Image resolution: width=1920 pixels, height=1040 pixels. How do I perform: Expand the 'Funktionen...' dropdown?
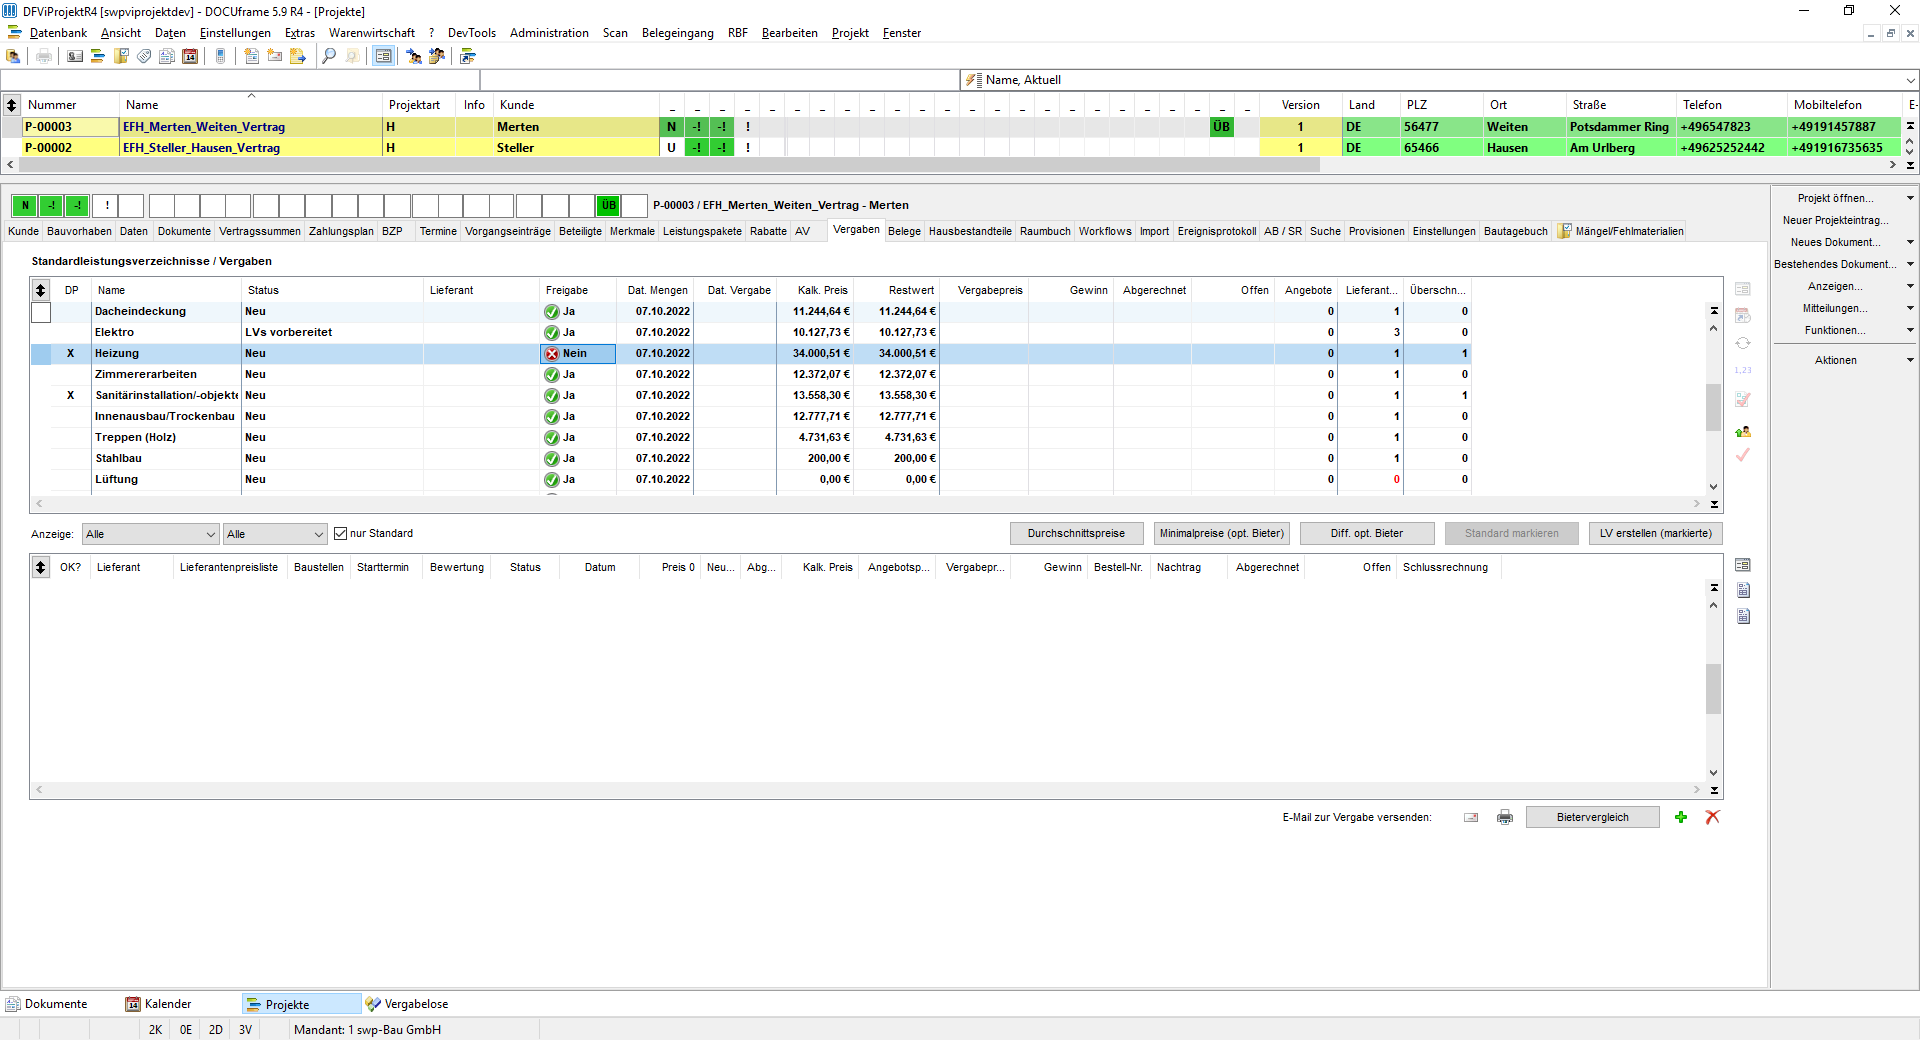[x=1910, y=330]
